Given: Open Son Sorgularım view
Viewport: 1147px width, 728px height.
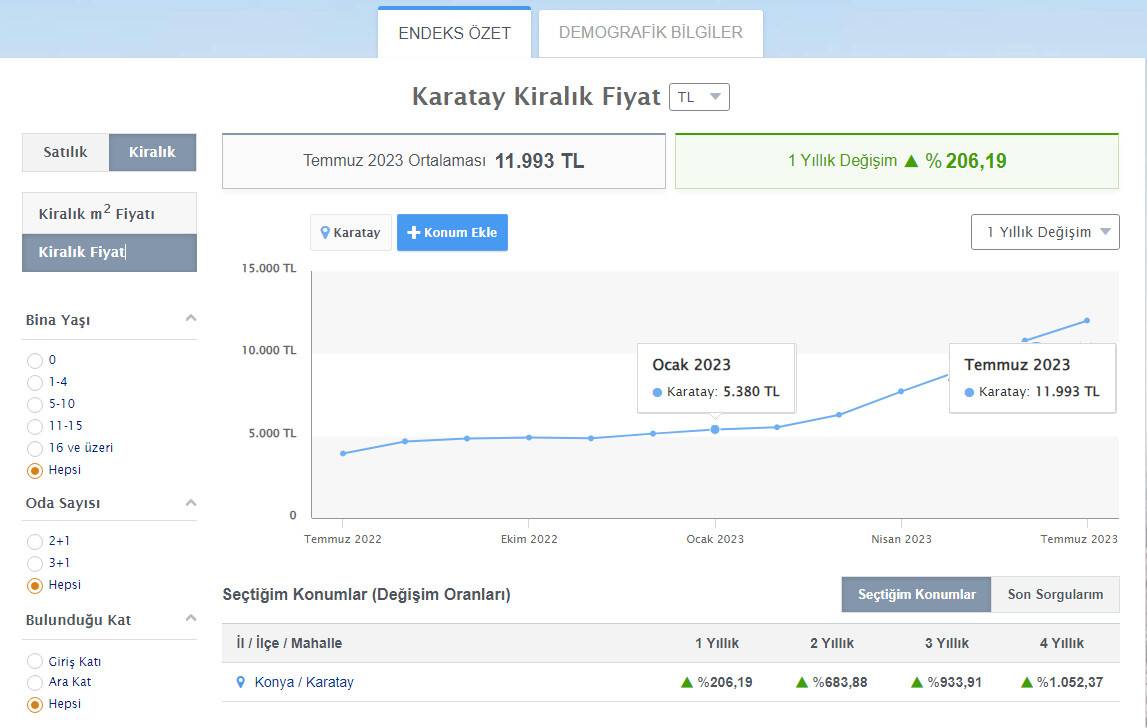Looking at the screenshot, I should [1055, 594].
